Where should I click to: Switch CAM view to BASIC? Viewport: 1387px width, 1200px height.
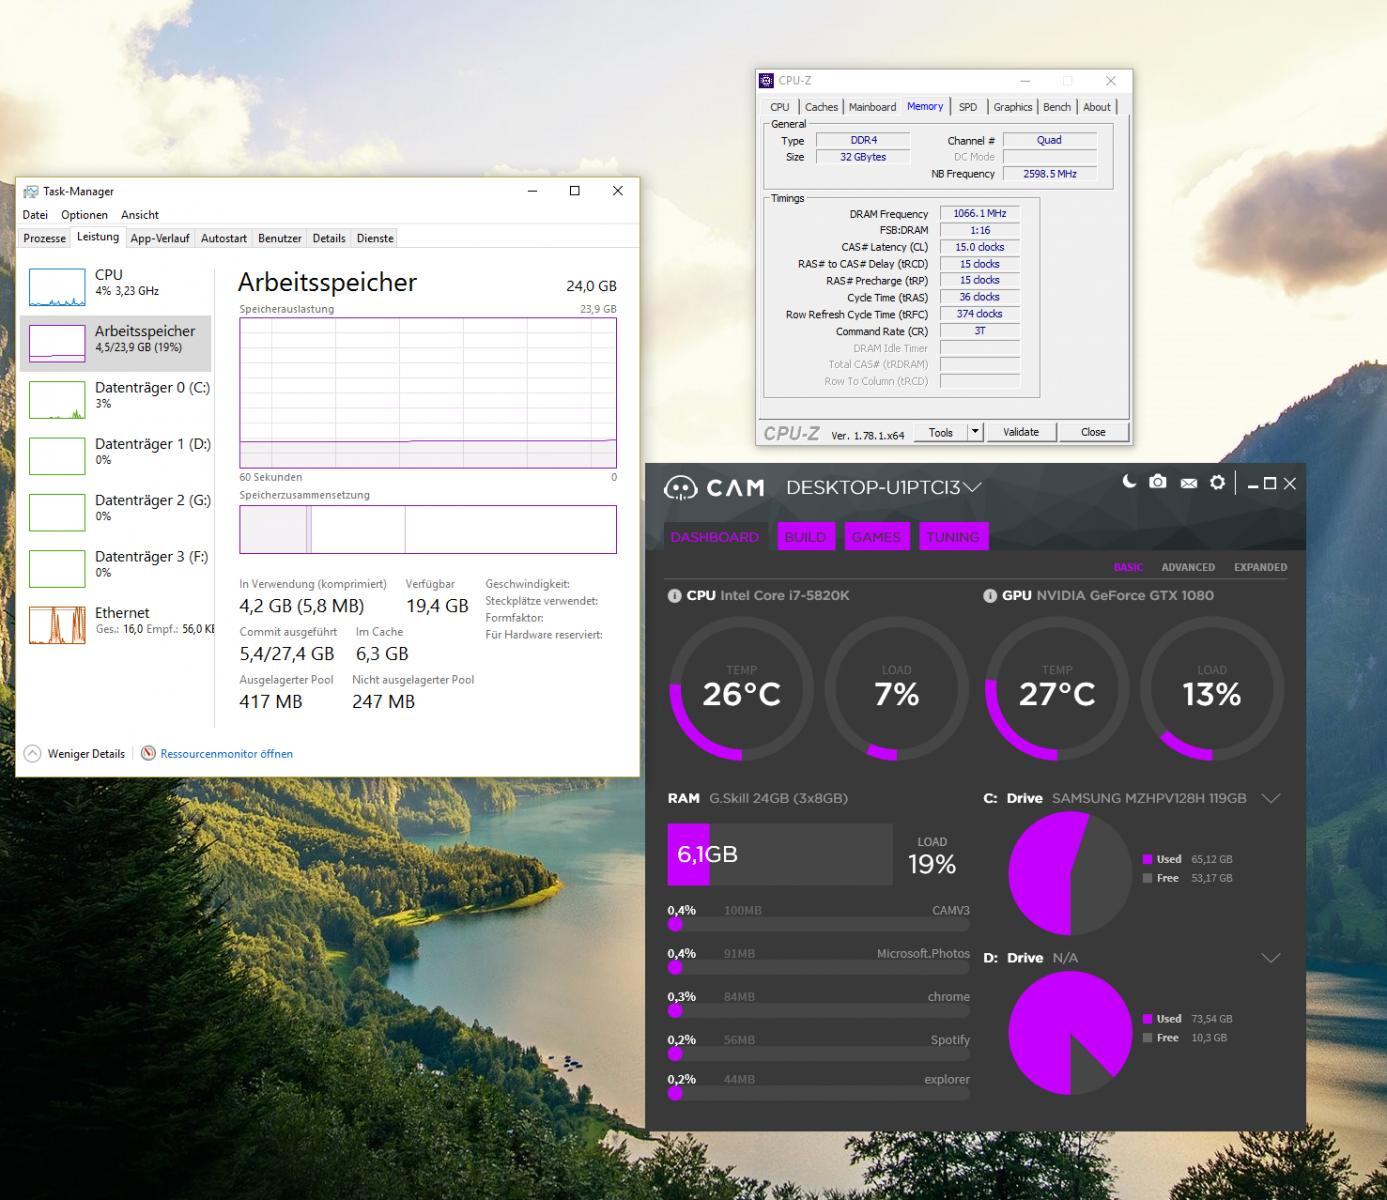click(1128, 567)
